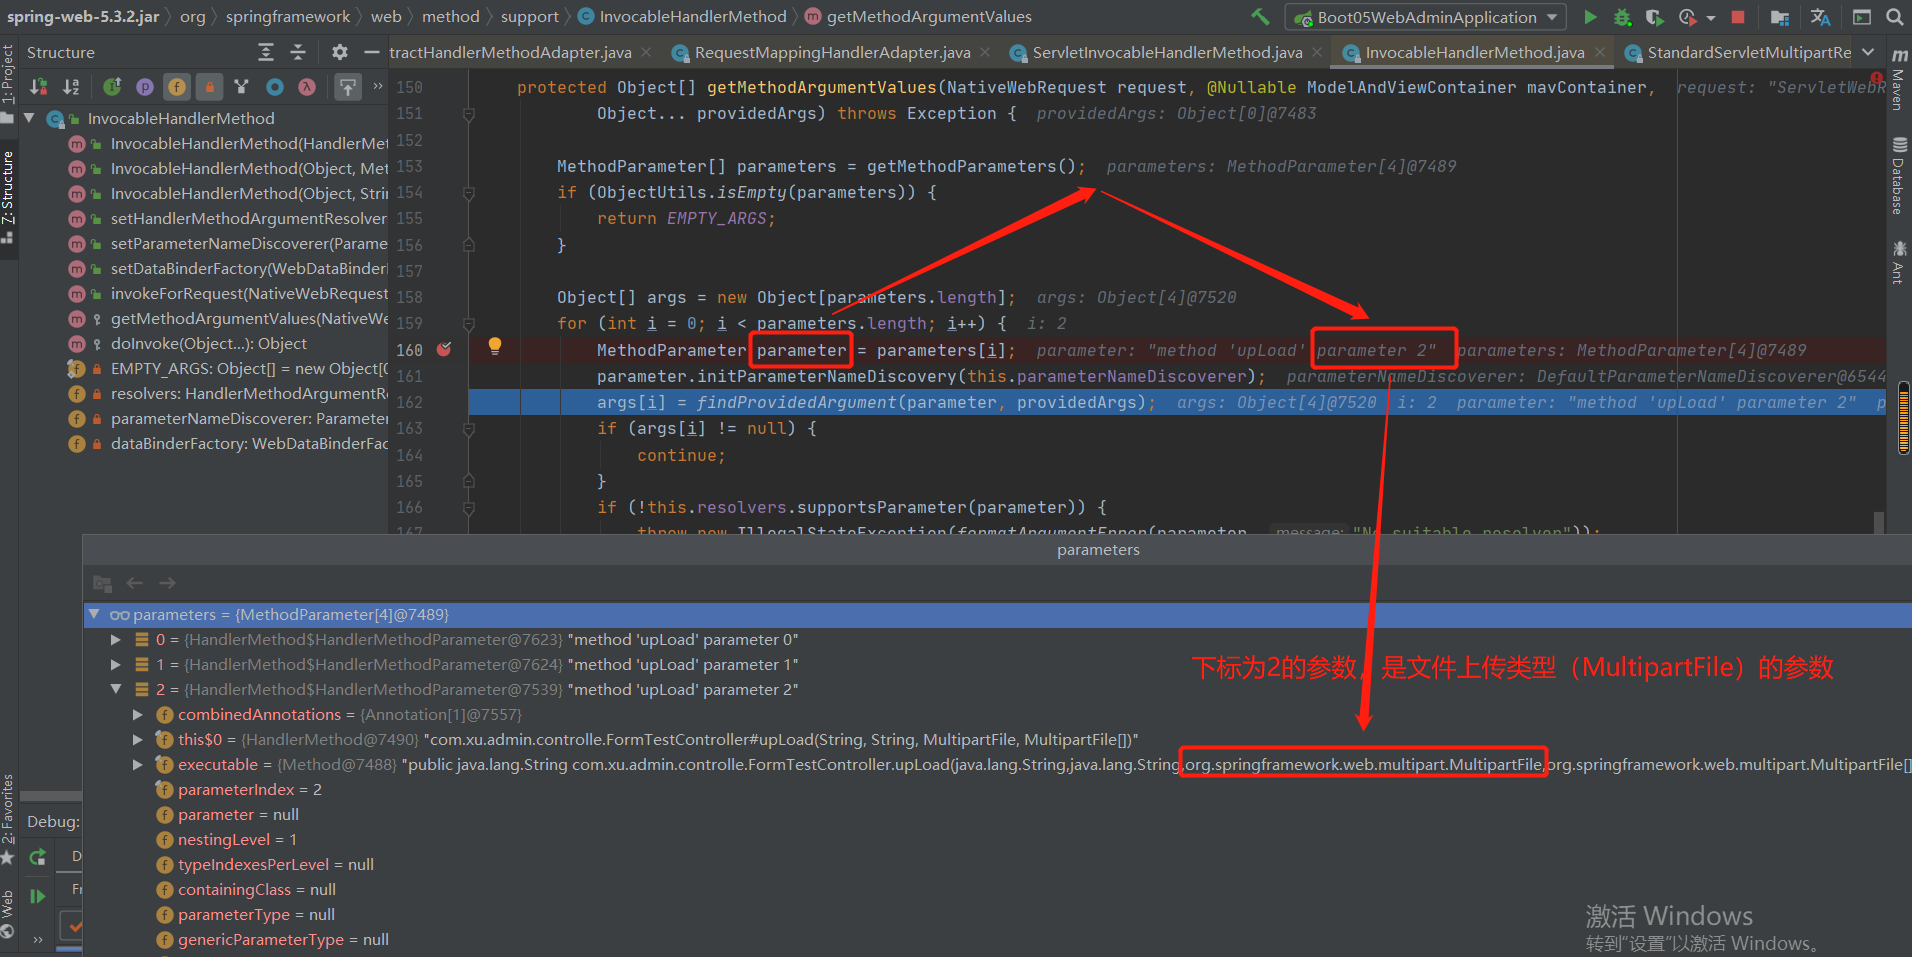The height and width of the screenshot is (957, 1912).
Task: Expand element 0 of parameters array
Action: click(116, 639)
